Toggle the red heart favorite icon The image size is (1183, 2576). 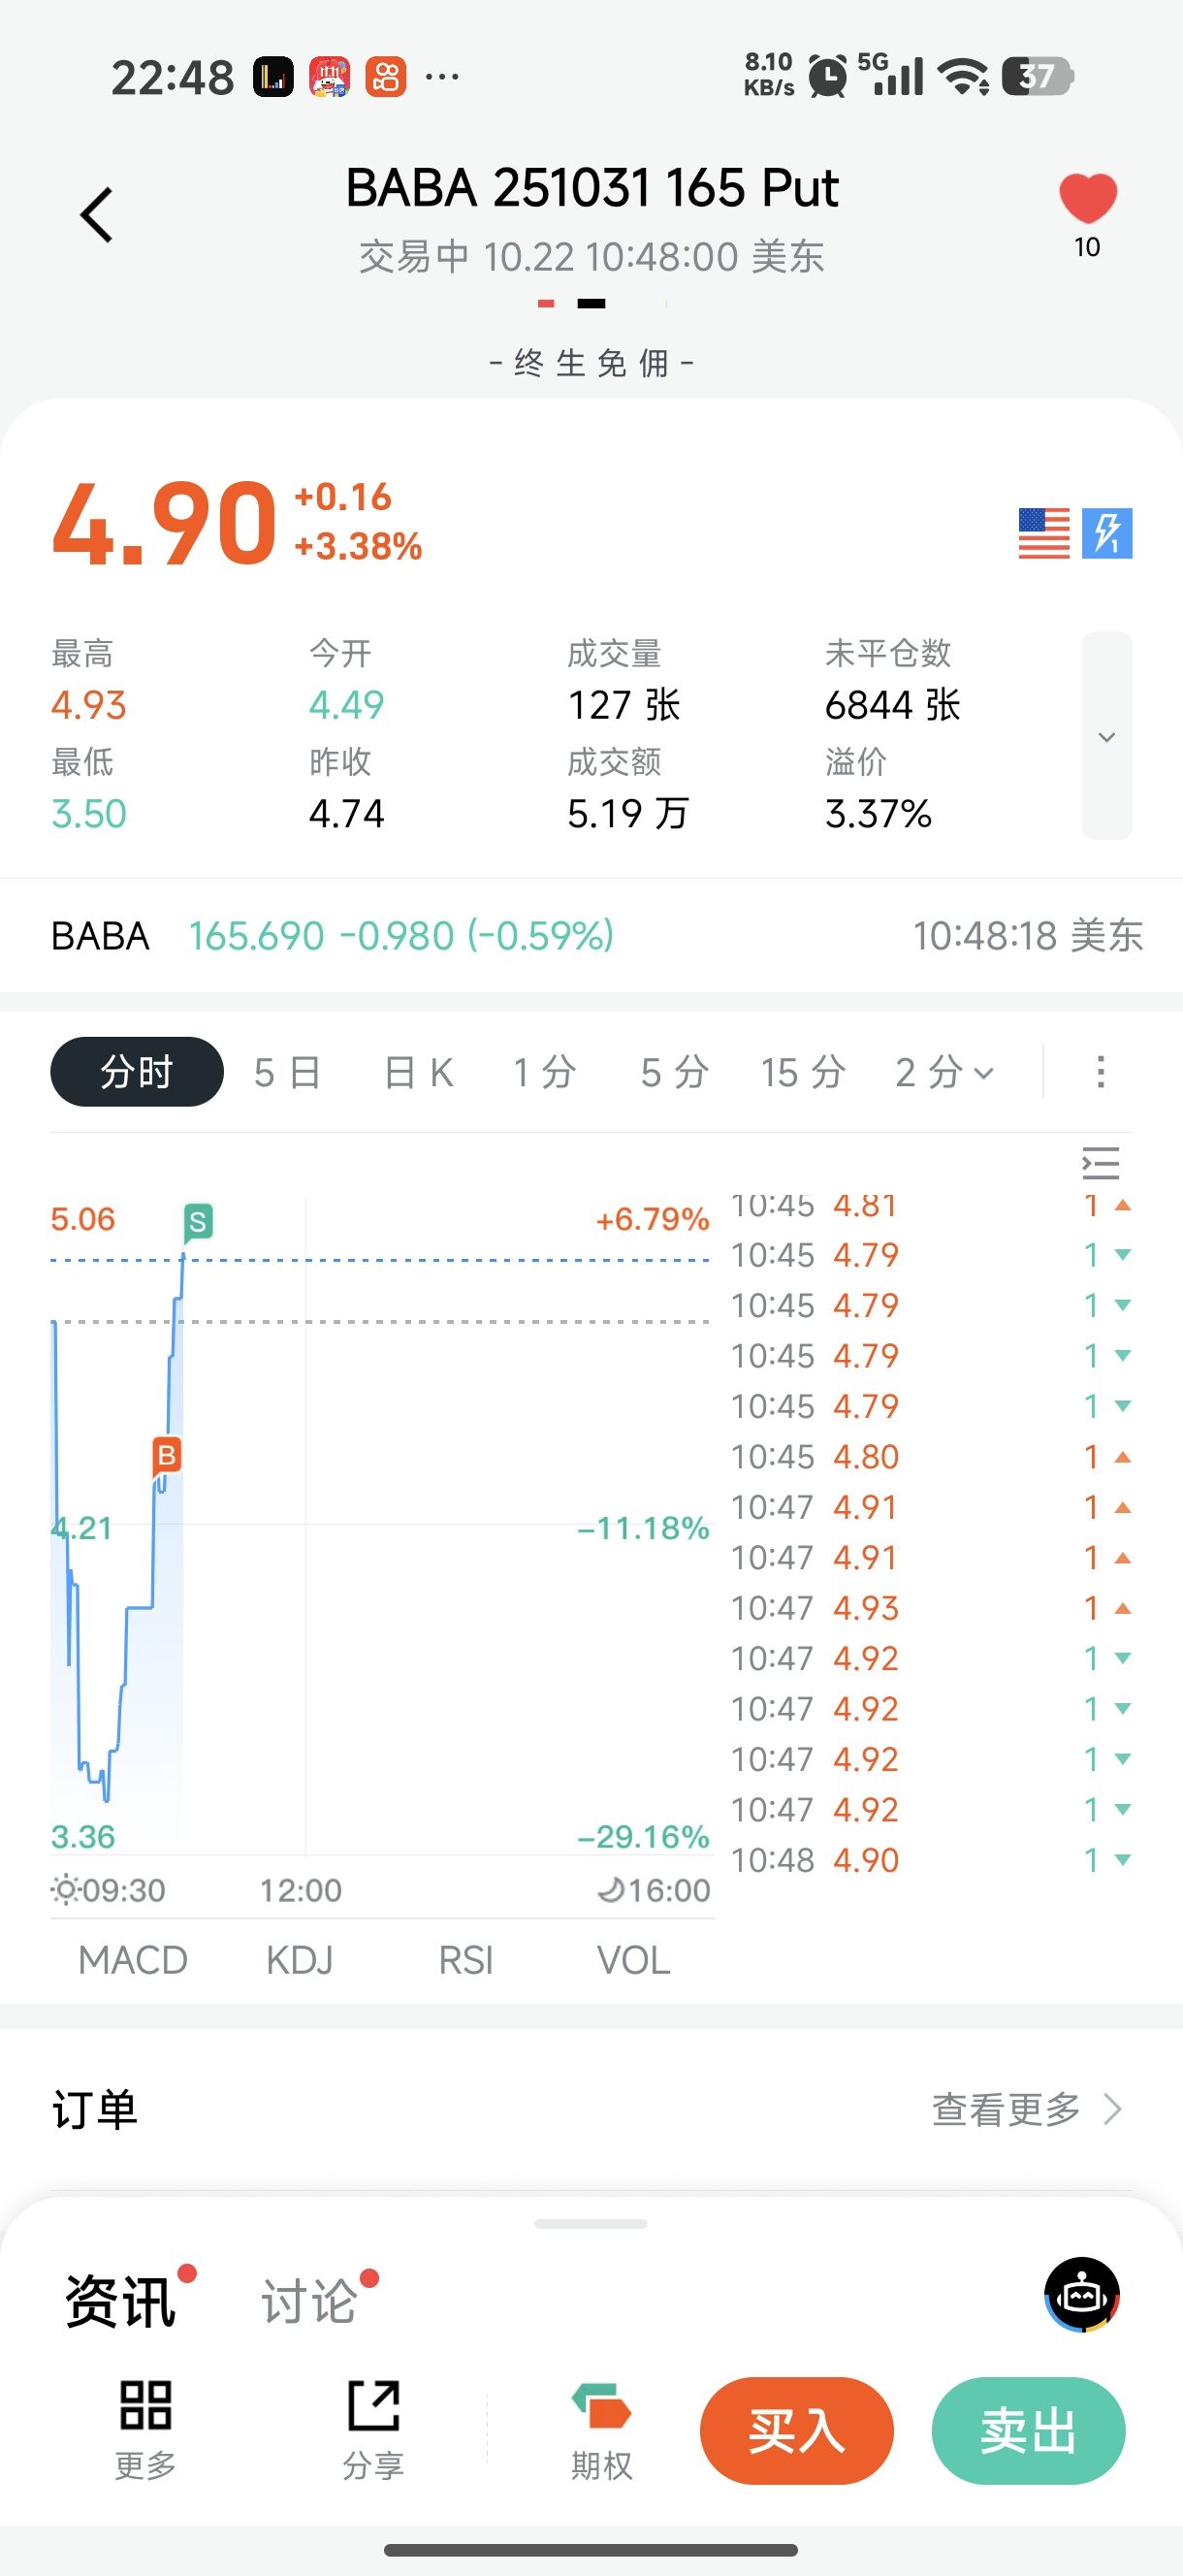point(1088,199)
